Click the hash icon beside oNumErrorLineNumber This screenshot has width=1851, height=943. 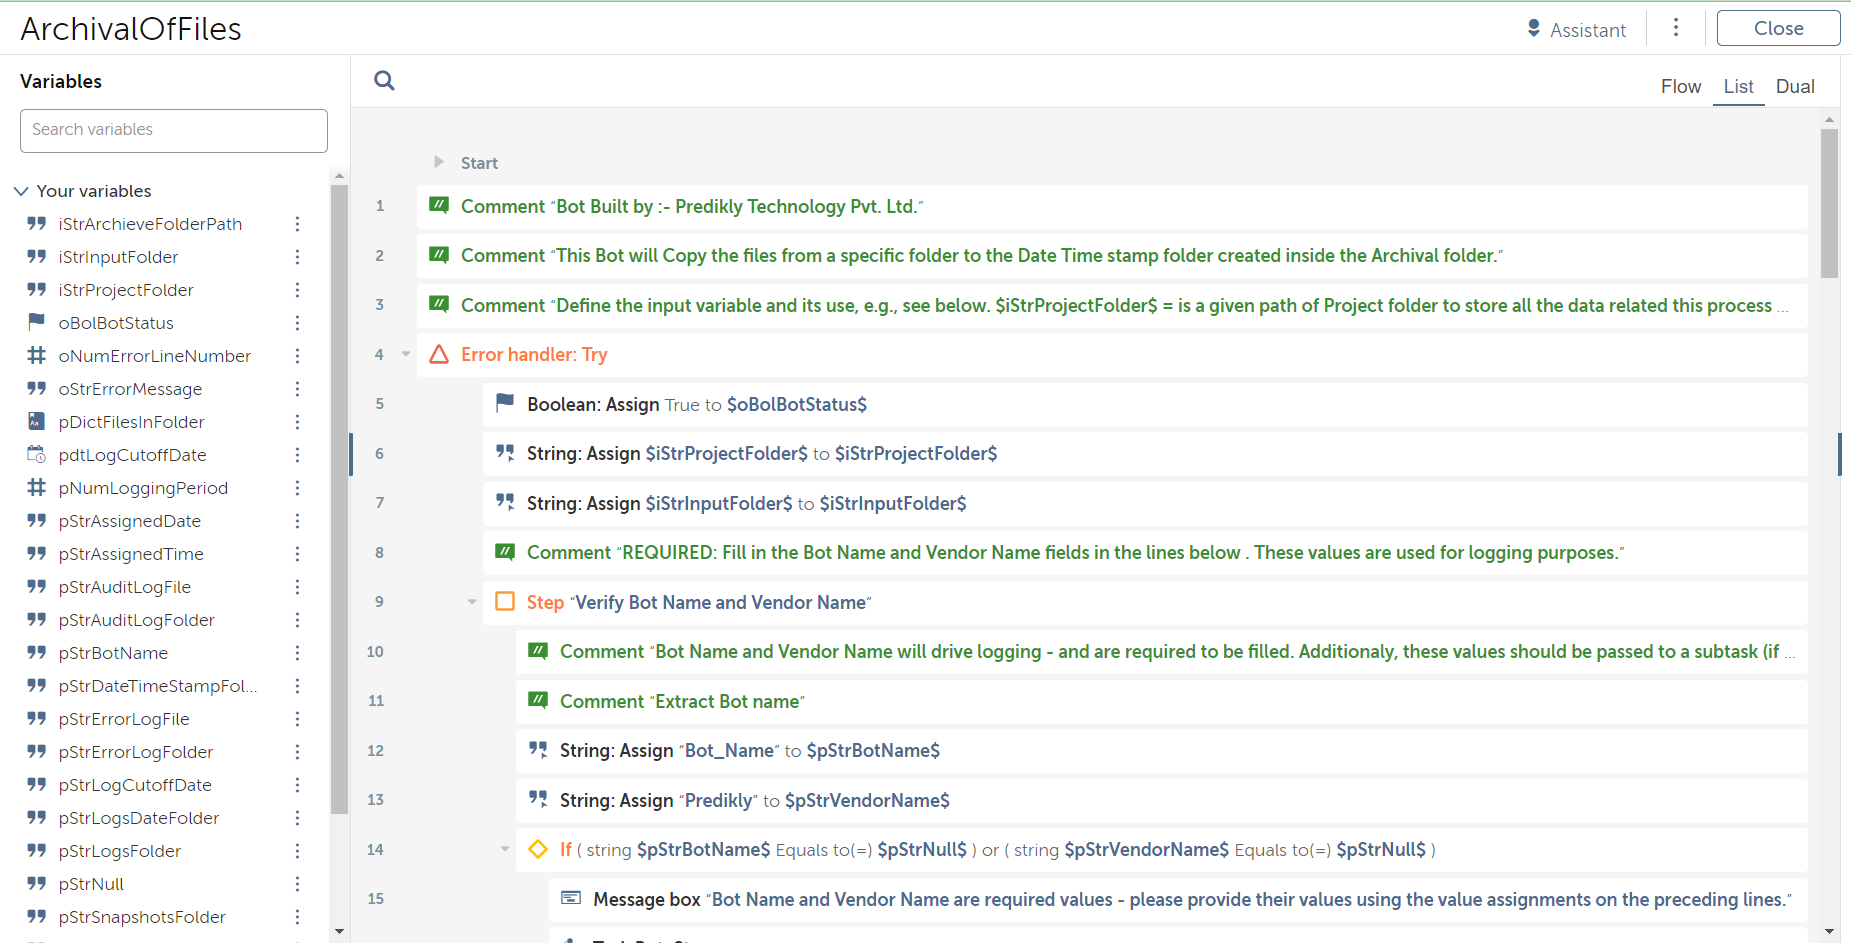click(x=37, y=355)
